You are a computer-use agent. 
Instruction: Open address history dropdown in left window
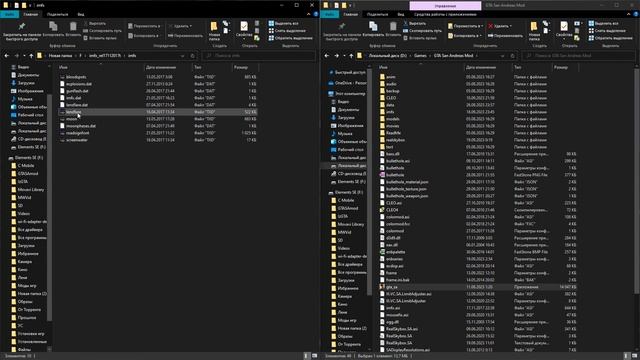pyautogui.click(x=182, y=56)
